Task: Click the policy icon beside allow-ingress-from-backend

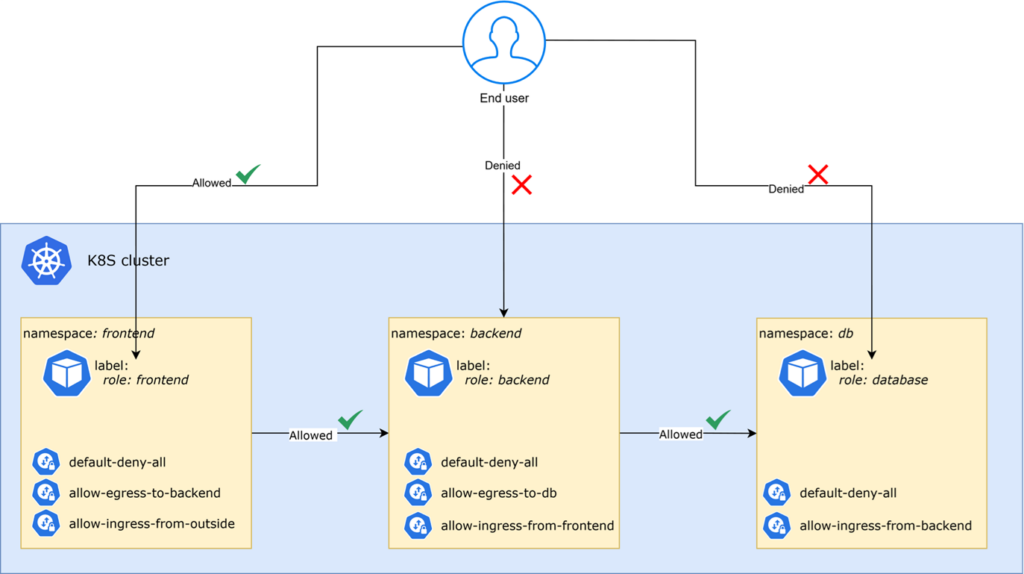Action: tap(777, 525)
